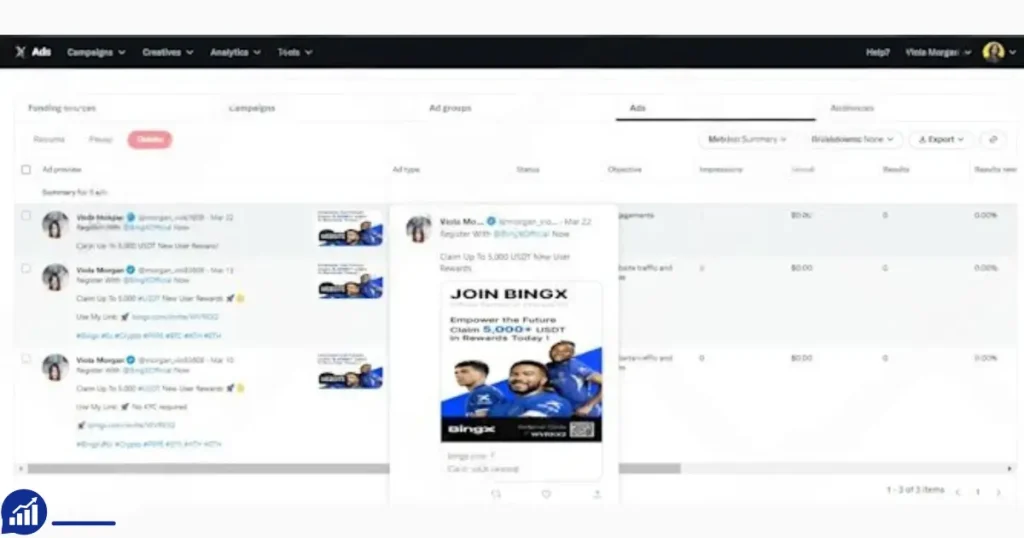The width and height of the screenshot is (1024, 538).
Task: Click @BingXOfficial mention in preview popup
Action: pos(520,234)
